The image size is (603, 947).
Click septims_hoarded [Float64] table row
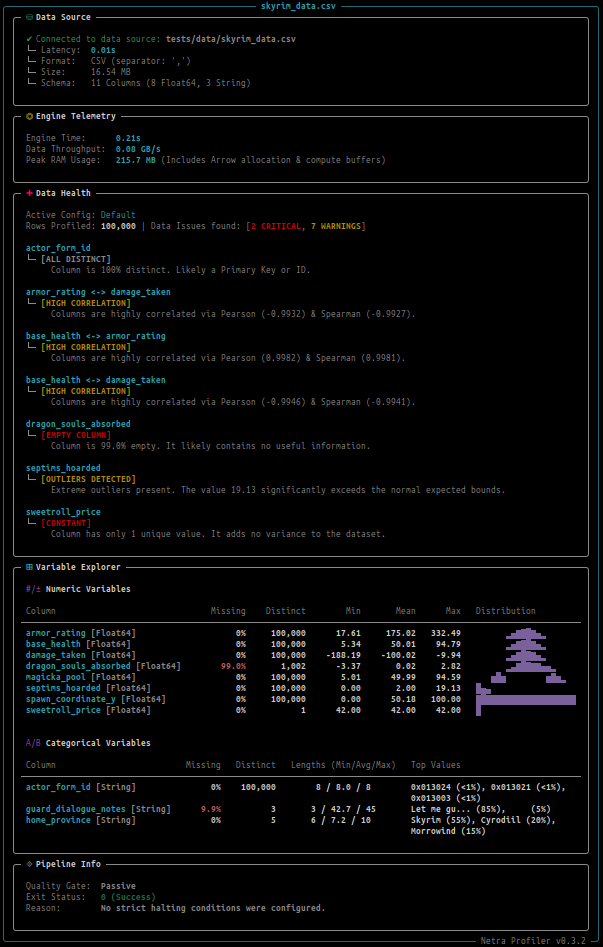pos(302,688)
